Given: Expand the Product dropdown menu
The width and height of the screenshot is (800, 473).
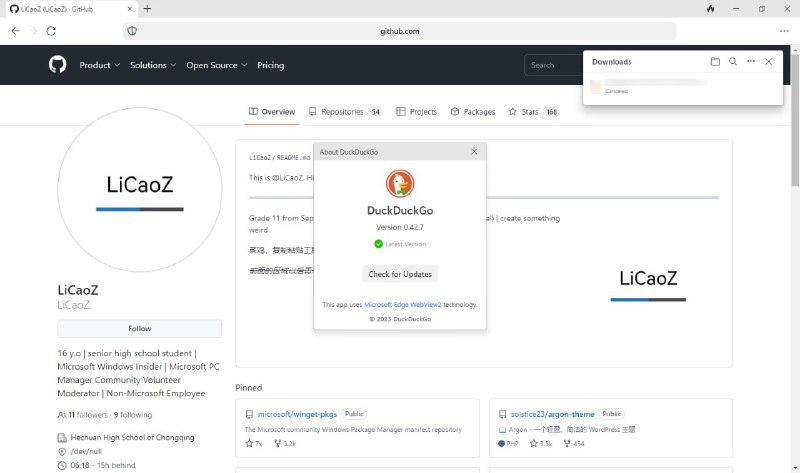Looking at the screenshot, I should pyautogui.click(x=99, y=65).
